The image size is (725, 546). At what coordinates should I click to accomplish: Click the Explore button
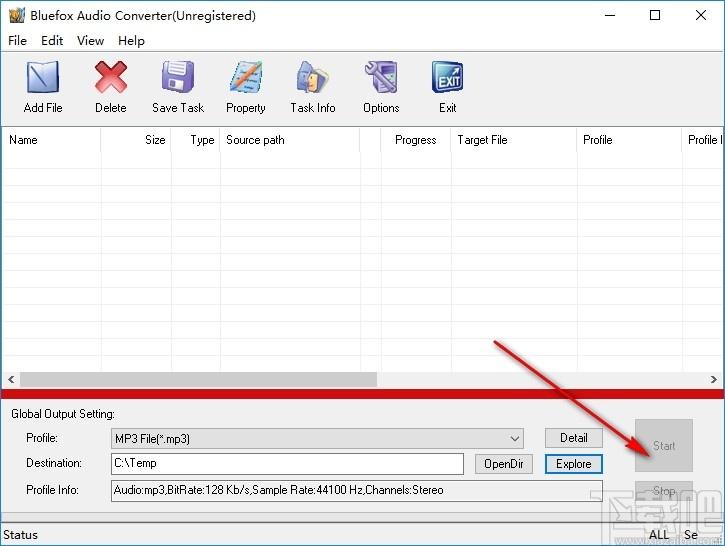(x=574, y=464)
